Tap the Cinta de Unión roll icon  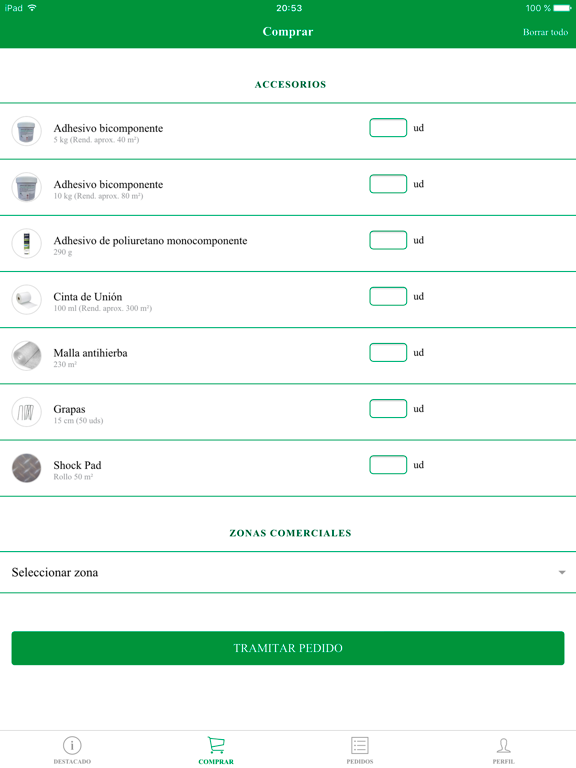coord(26,299)
